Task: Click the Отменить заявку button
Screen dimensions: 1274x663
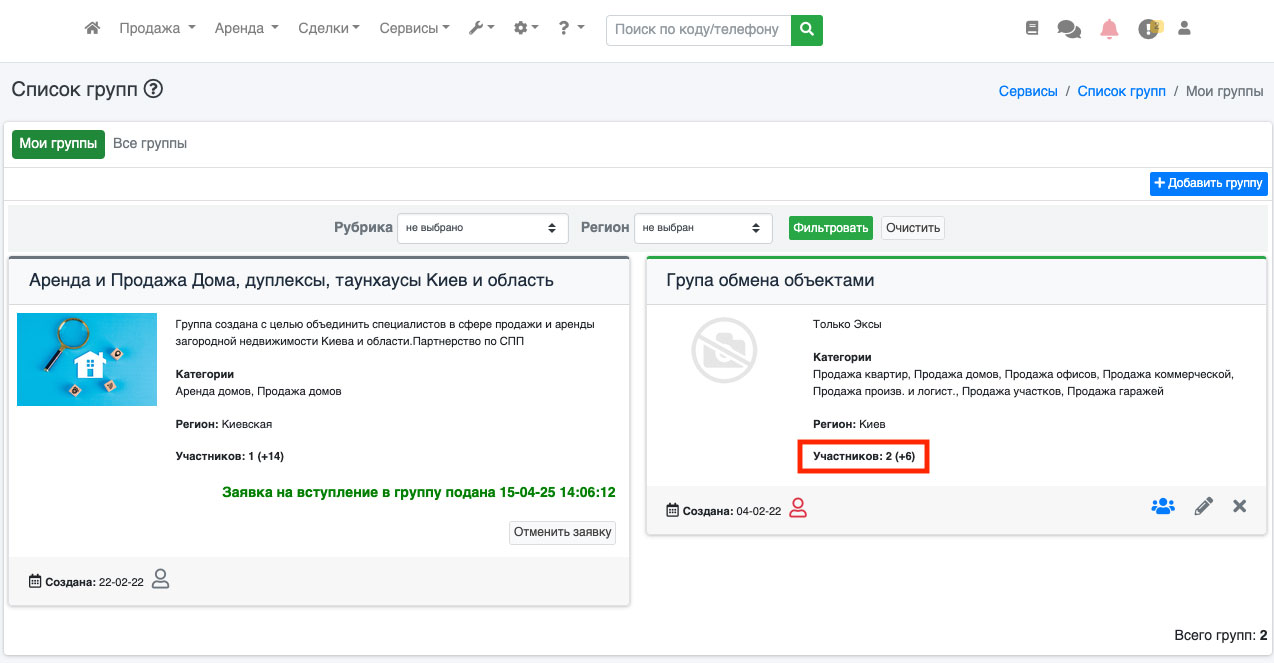Action: coord(562,532)
